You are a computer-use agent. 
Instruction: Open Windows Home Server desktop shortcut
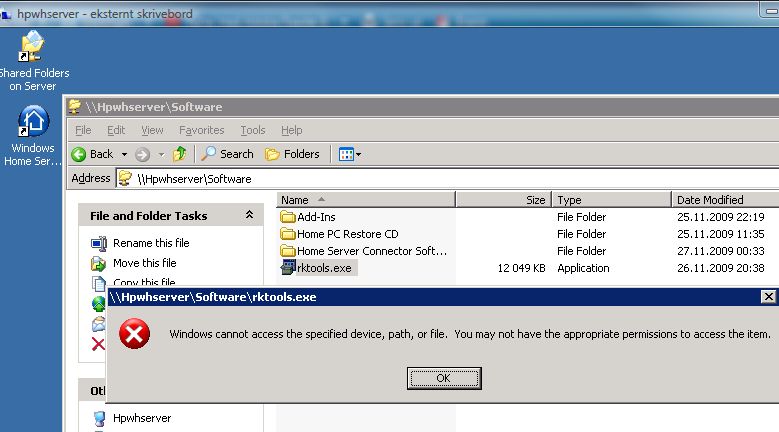point(33,136)
